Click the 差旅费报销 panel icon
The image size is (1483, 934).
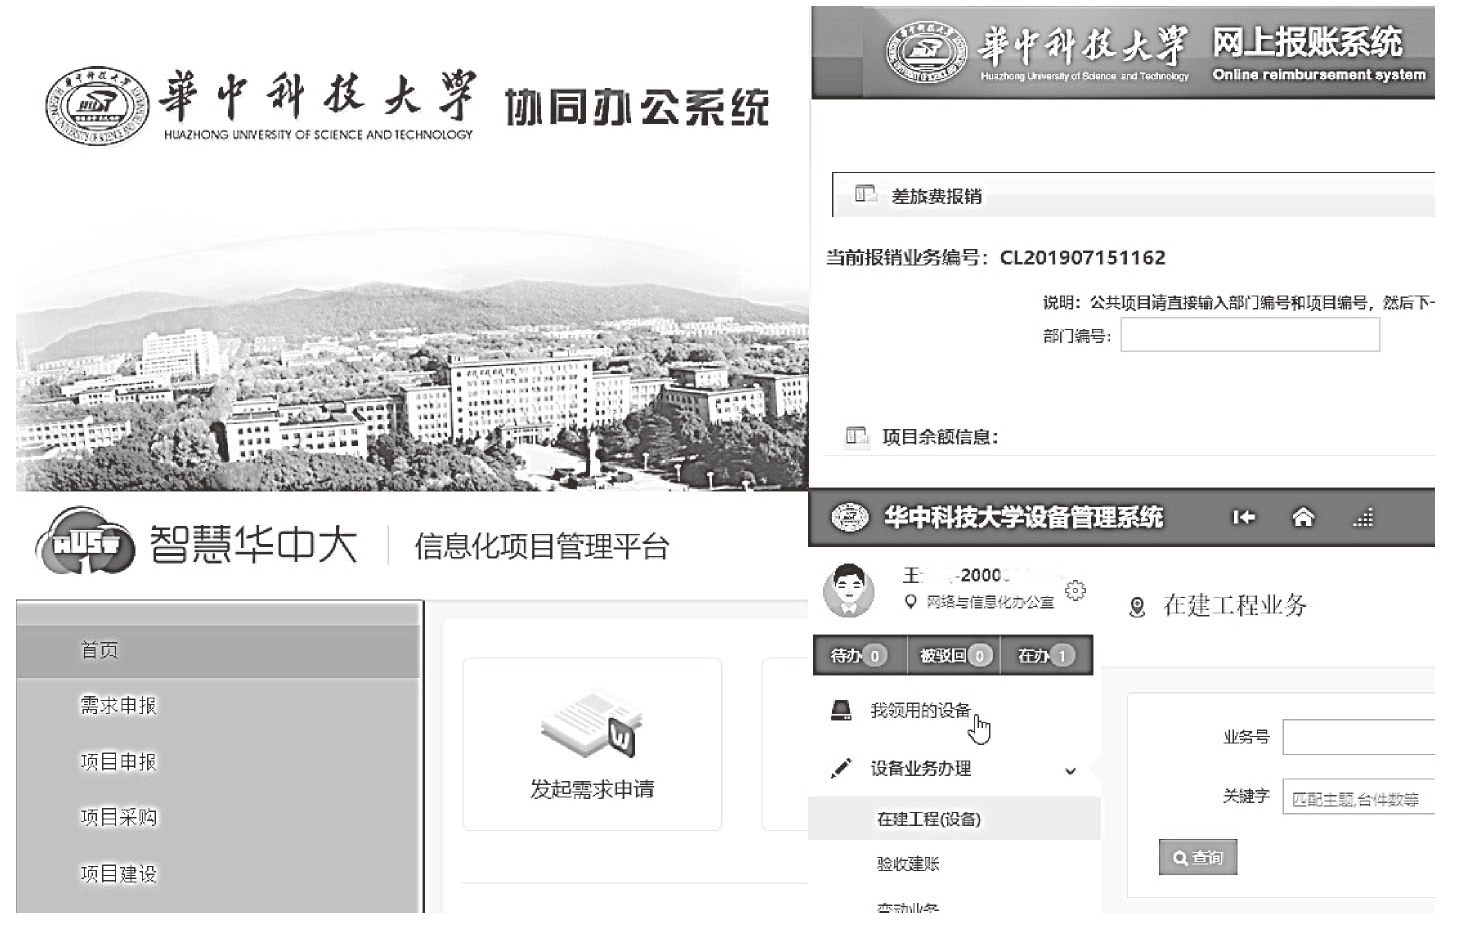tap(865, 194)
